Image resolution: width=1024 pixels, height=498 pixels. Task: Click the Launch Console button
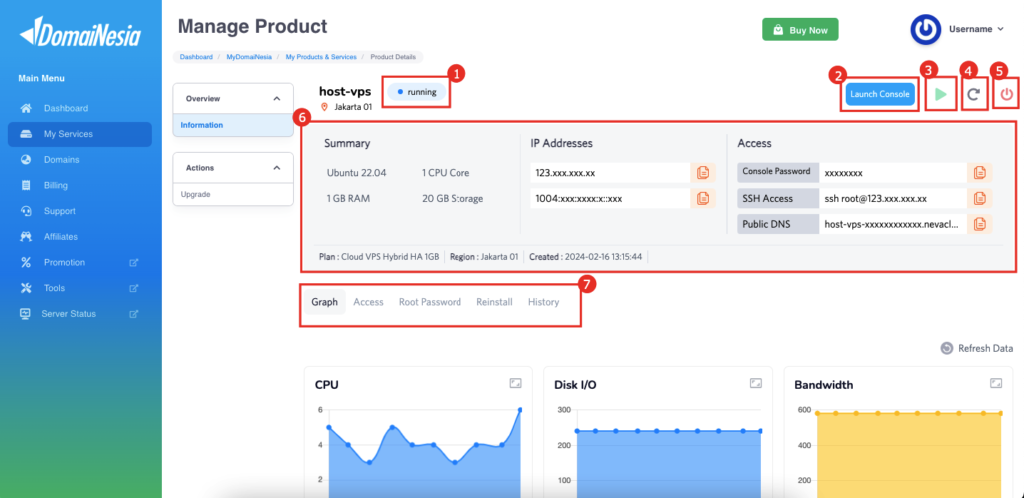[x=880, y=94]
